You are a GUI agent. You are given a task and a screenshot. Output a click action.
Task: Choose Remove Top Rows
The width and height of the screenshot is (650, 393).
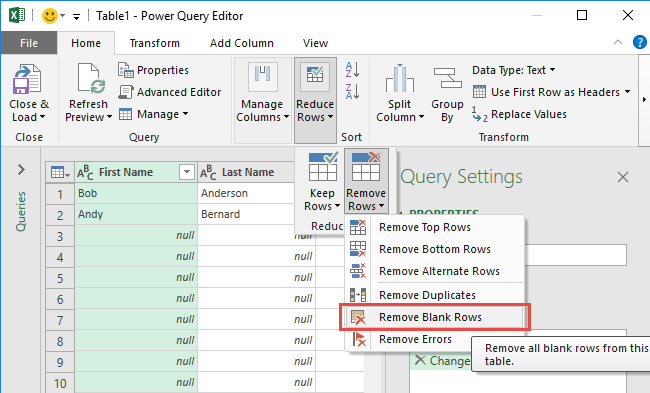click(434, 227)
